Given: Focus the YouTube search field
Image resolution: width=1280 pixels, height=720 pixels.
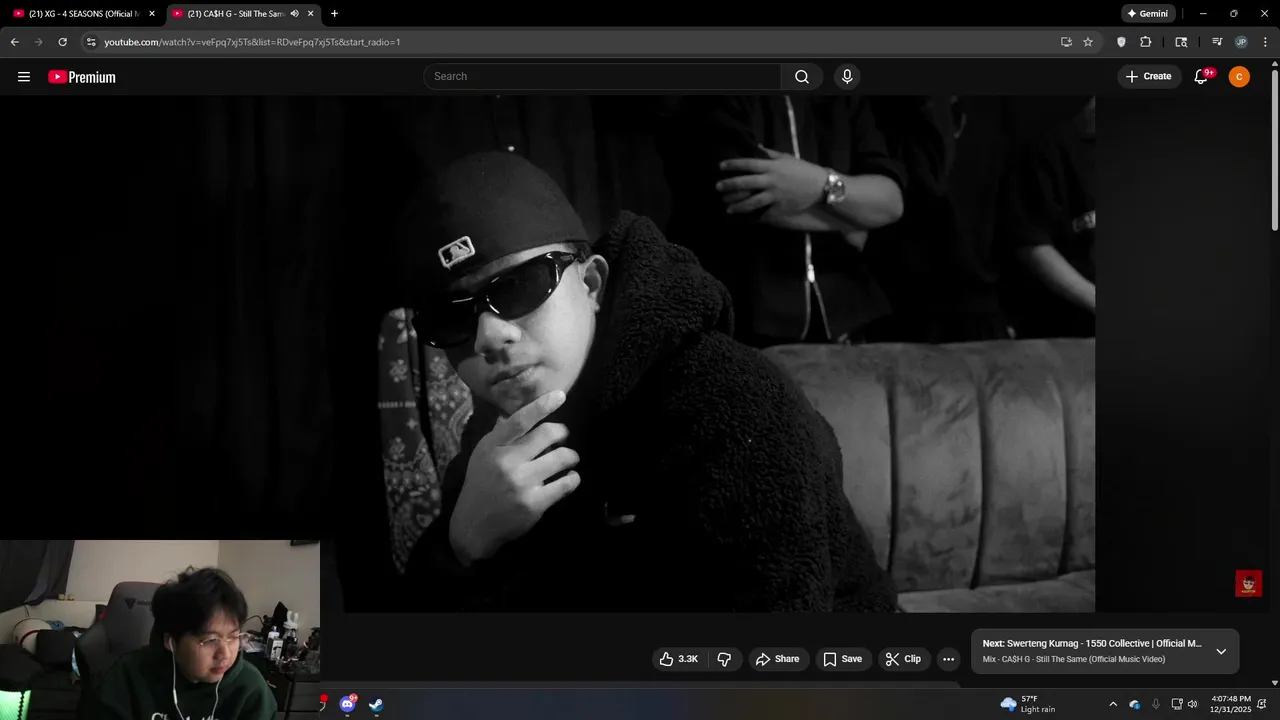Looking at the screenshot, I should (x=603, y=77).
